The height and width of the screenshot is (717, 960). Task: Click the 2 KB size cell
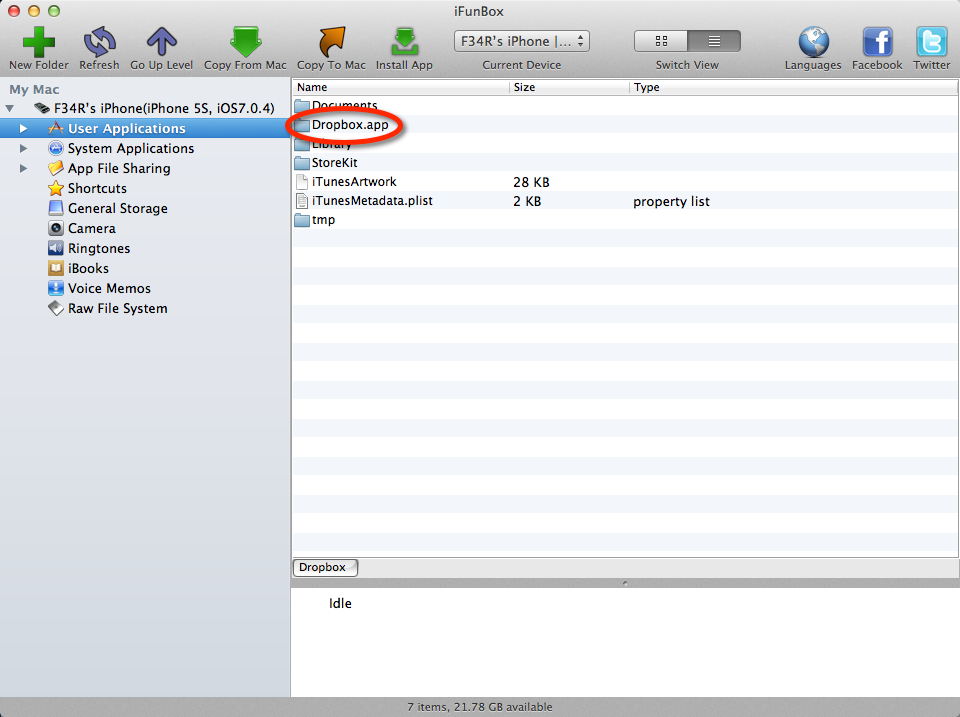point(527,201)
